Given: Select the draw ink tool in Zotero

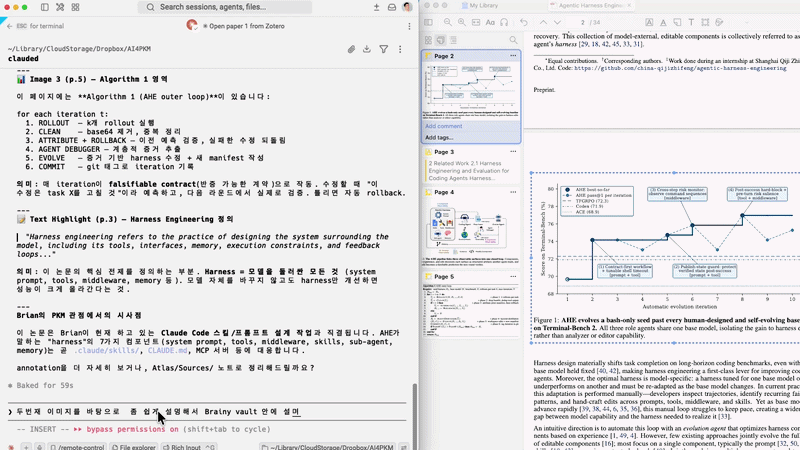Looking at the screenshot, I should pos(719,22).
